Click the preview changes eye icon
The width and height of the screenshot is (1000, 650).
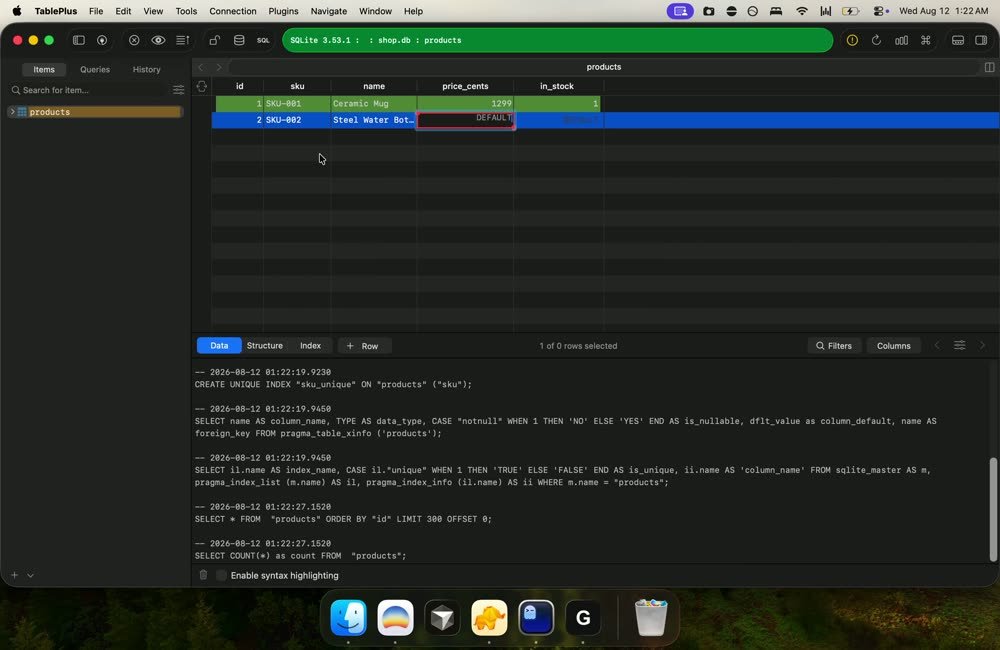158,40
